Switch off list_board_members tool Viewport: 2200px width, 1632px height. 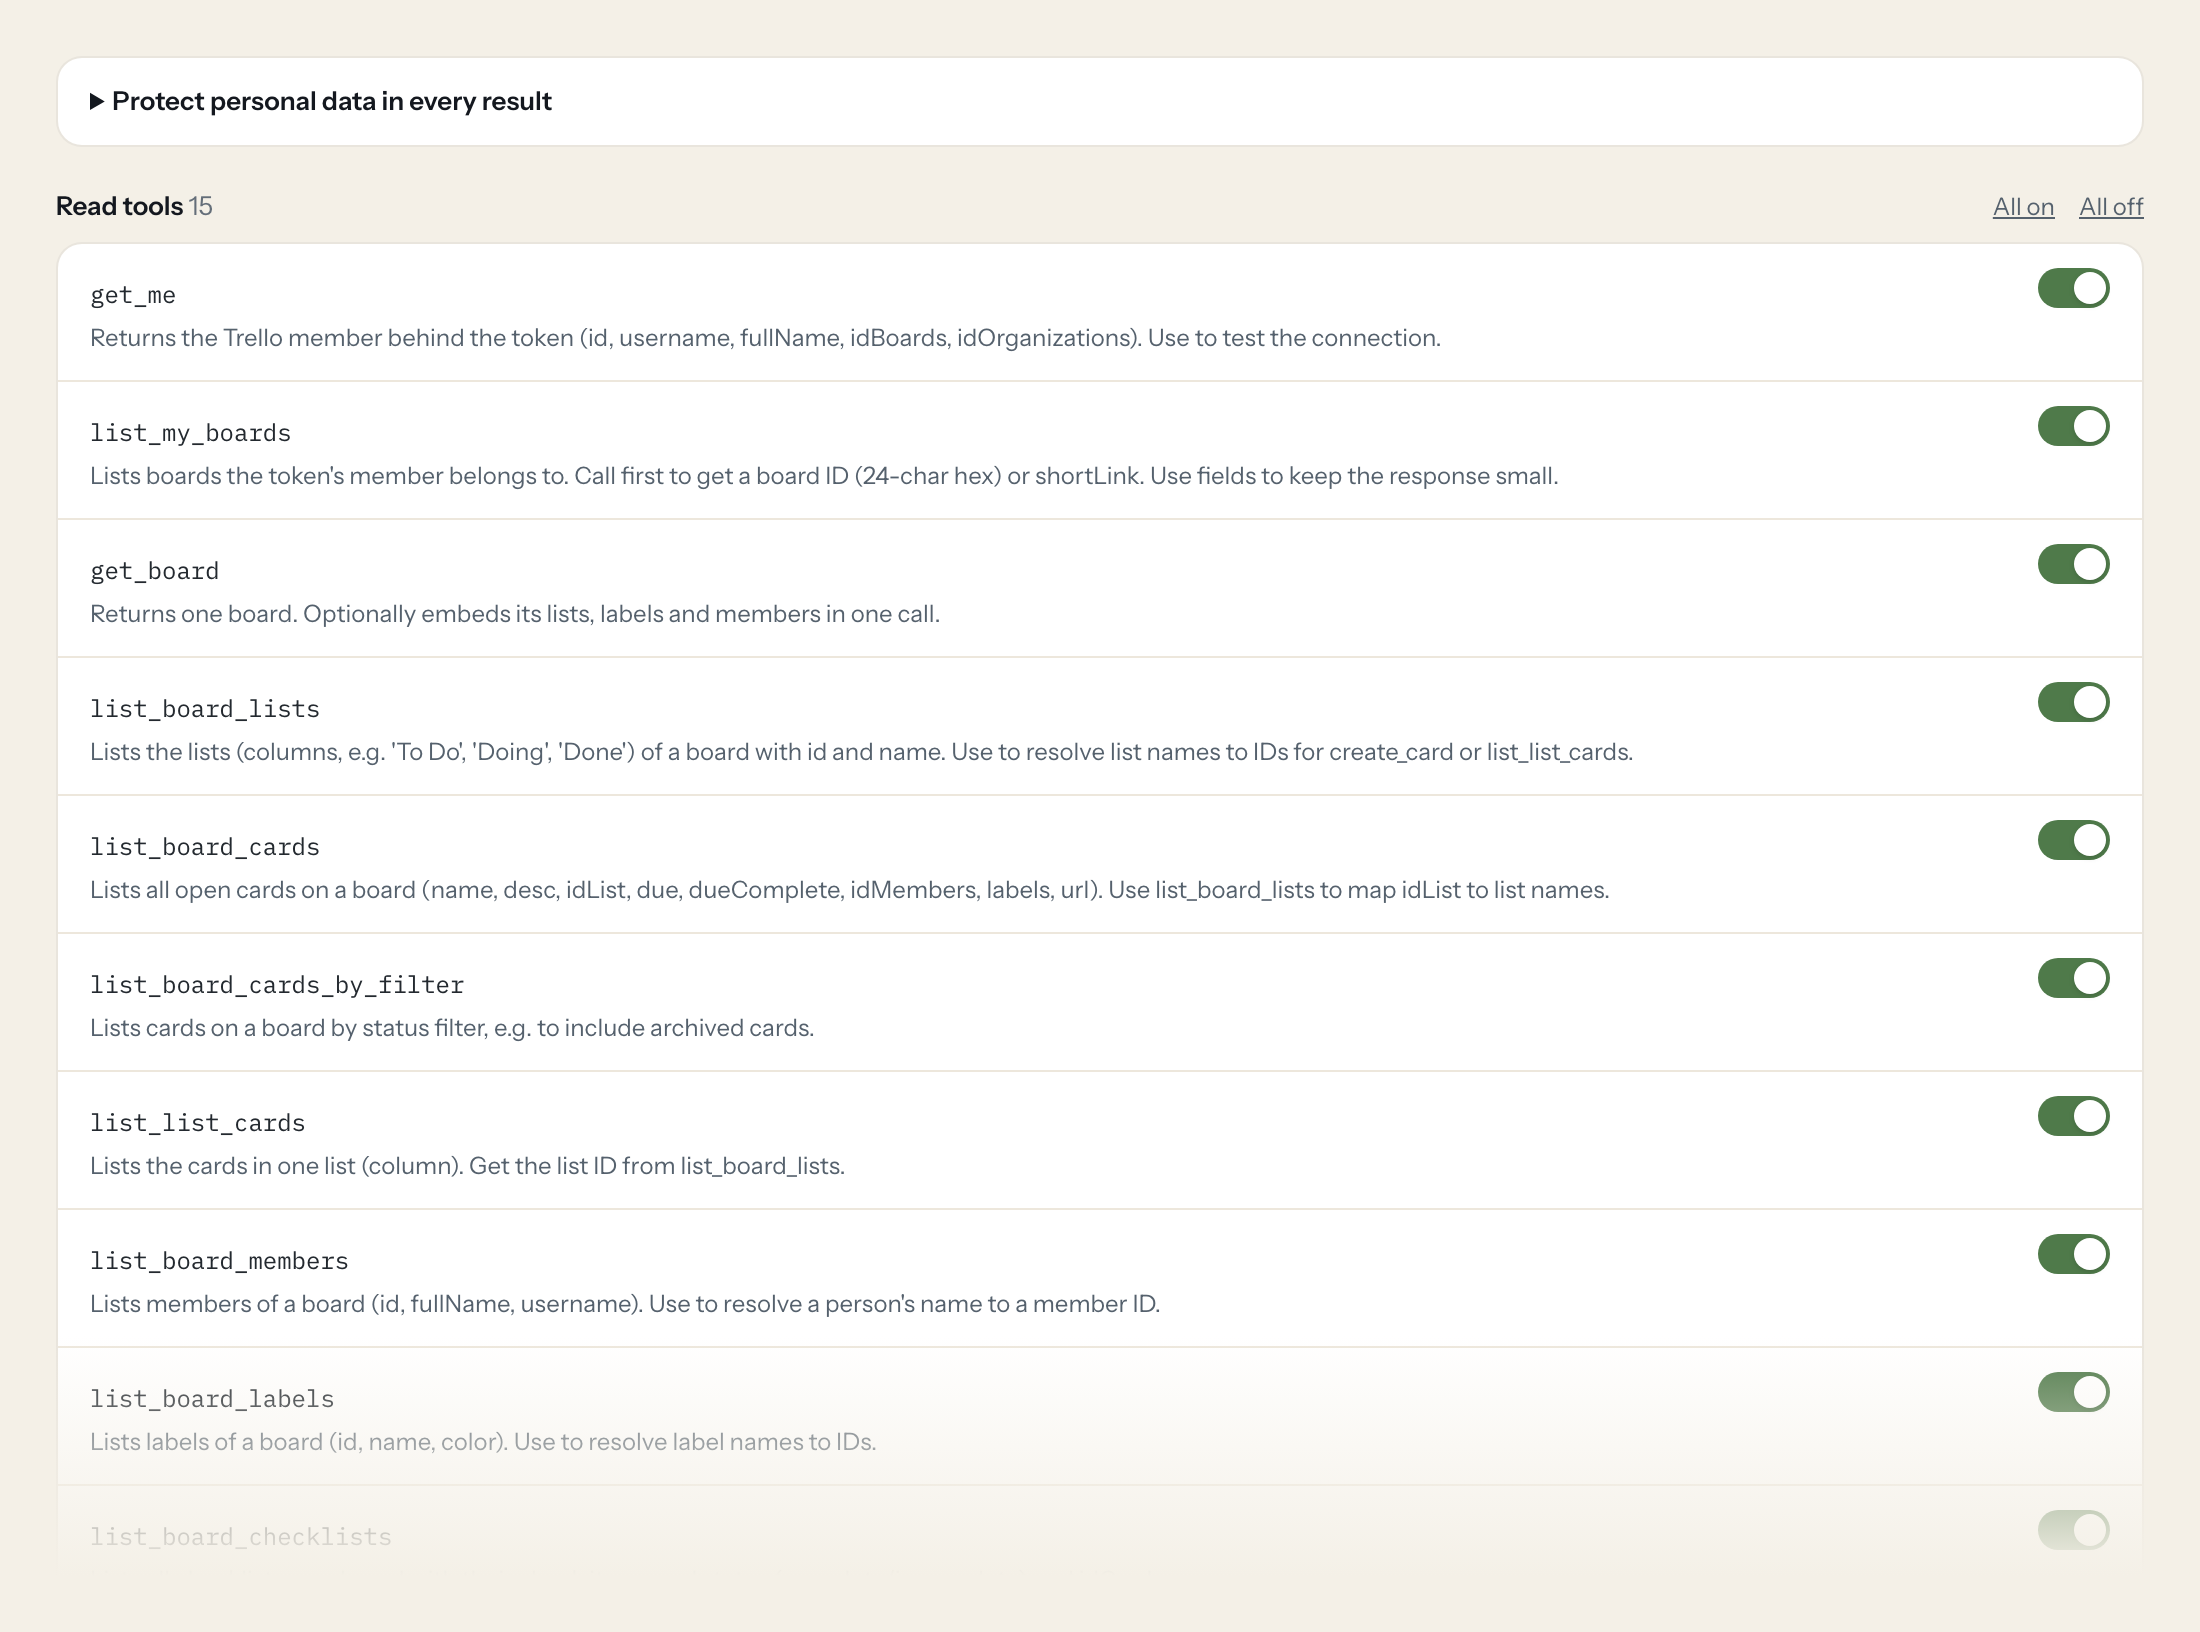coord(2074,1254)
